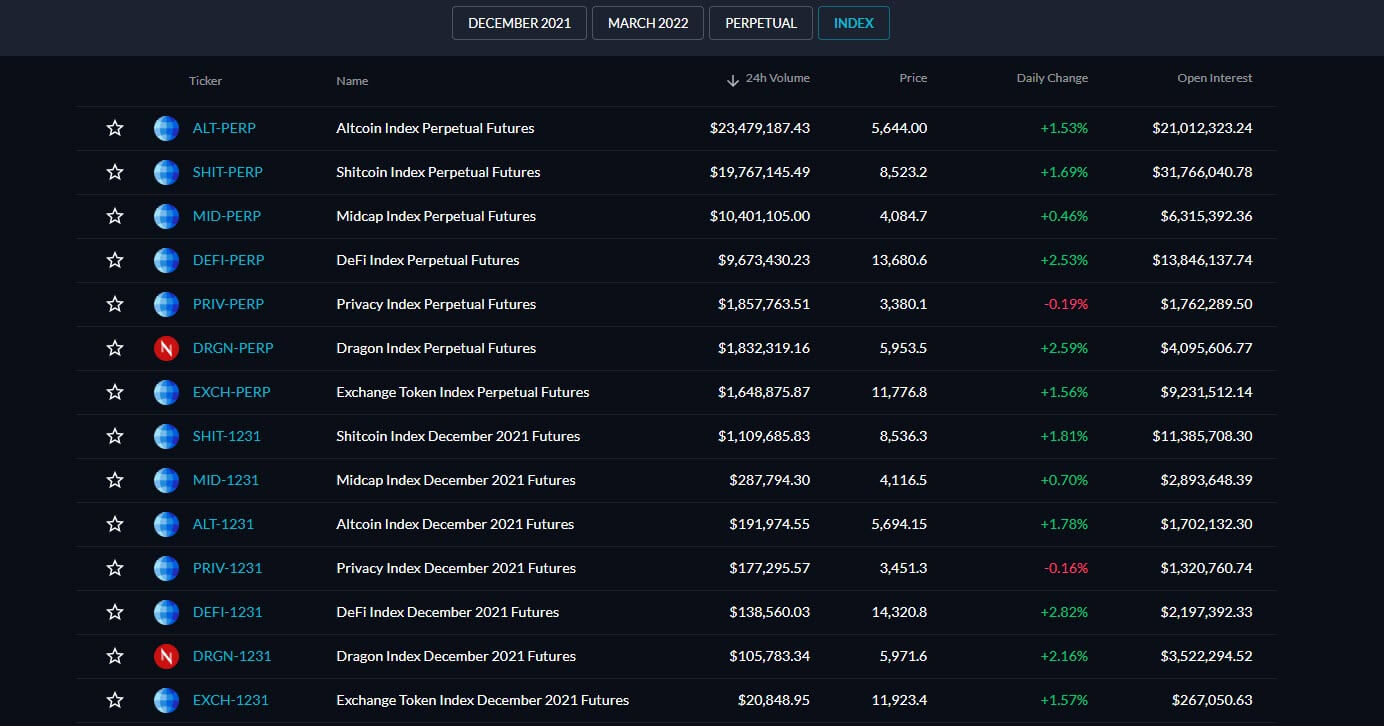This screenshot has height=726, width=1384.
Task: Open the ALT-PERP ticker link
Action: [x=225, y=128]
